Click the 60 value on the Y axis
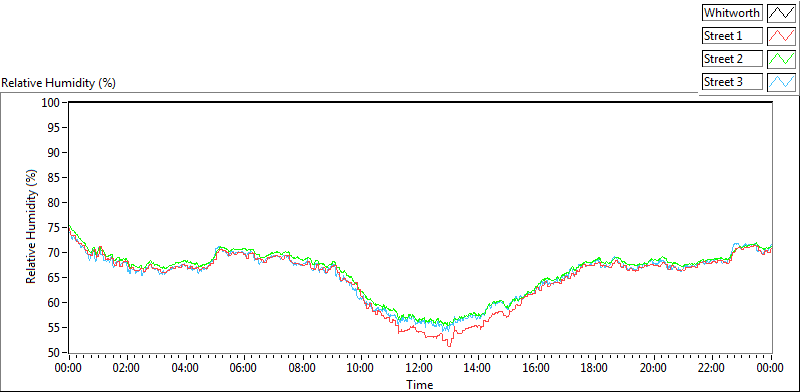The image size is (800, 392). pos(55,303)
